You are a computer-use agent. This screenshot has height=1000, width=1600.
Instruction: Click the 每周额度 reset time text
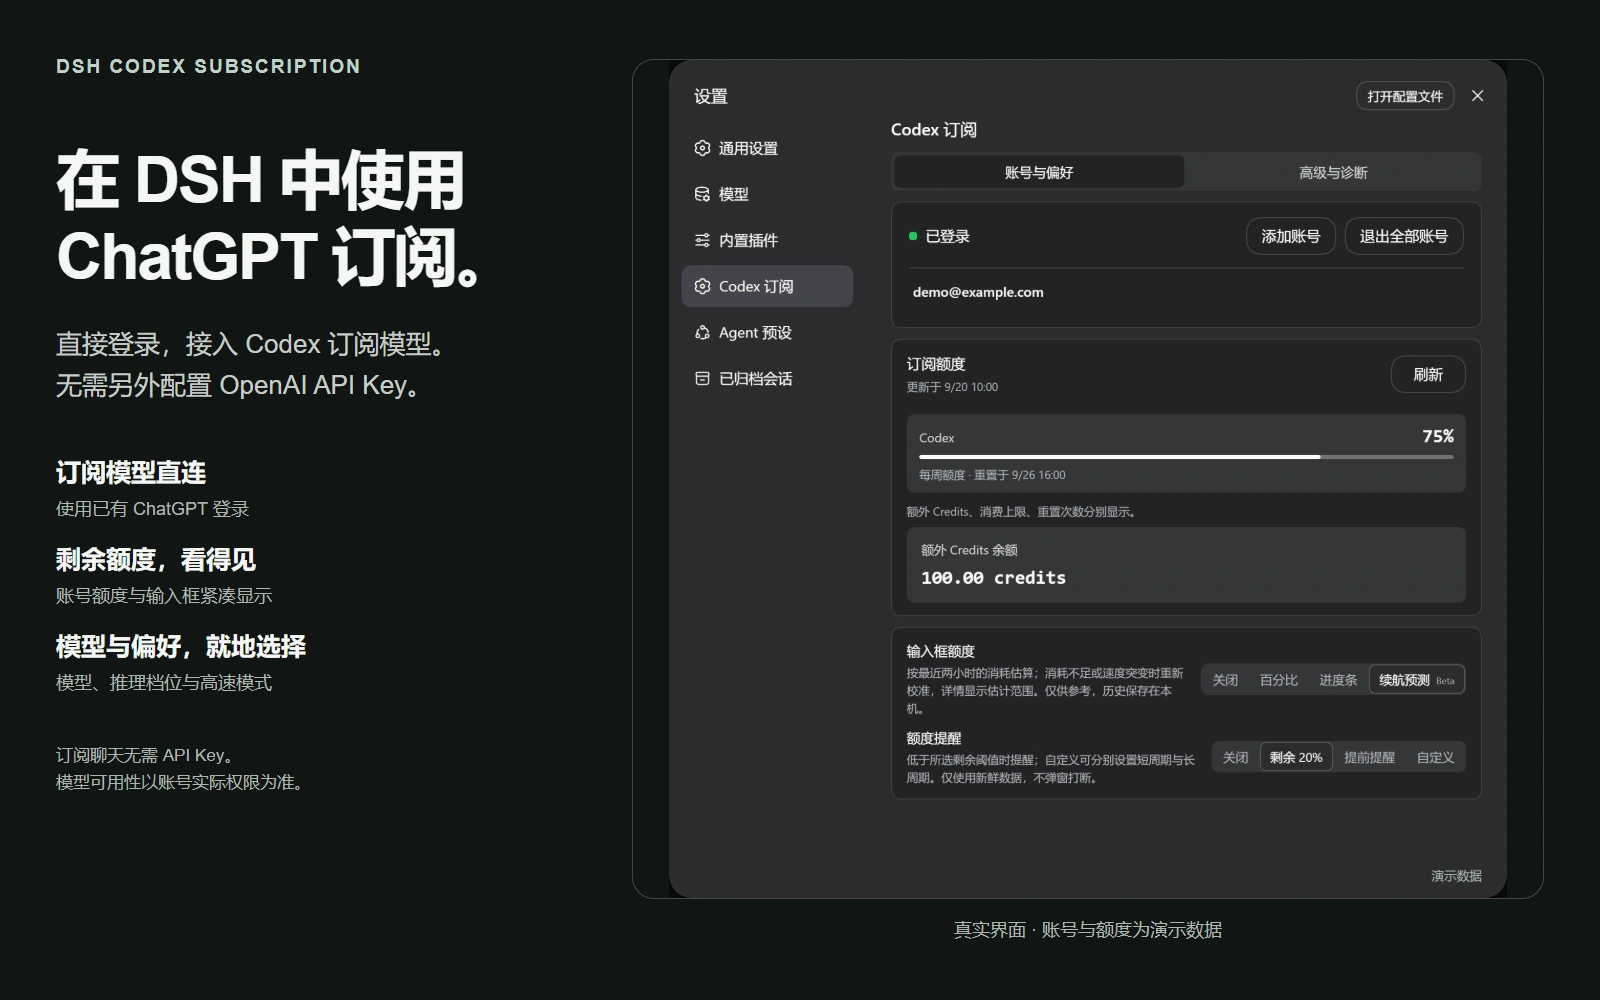pyautogui.click(x=992, y=475)
